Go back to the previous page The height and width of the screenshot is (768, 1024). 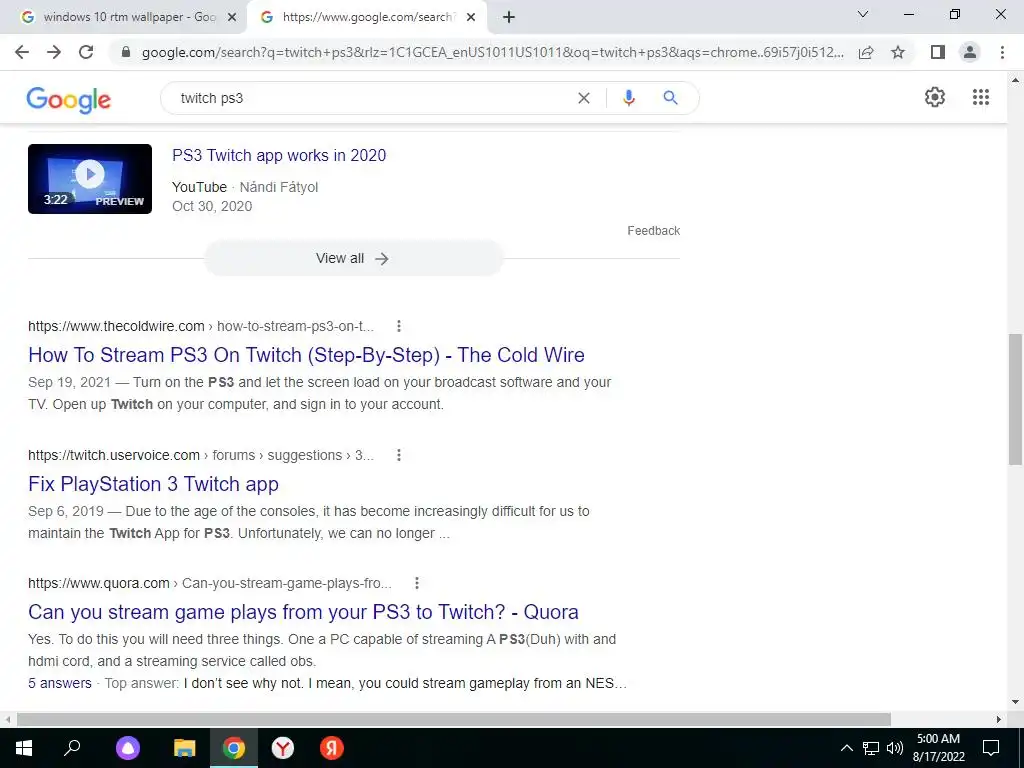[22, 52]
